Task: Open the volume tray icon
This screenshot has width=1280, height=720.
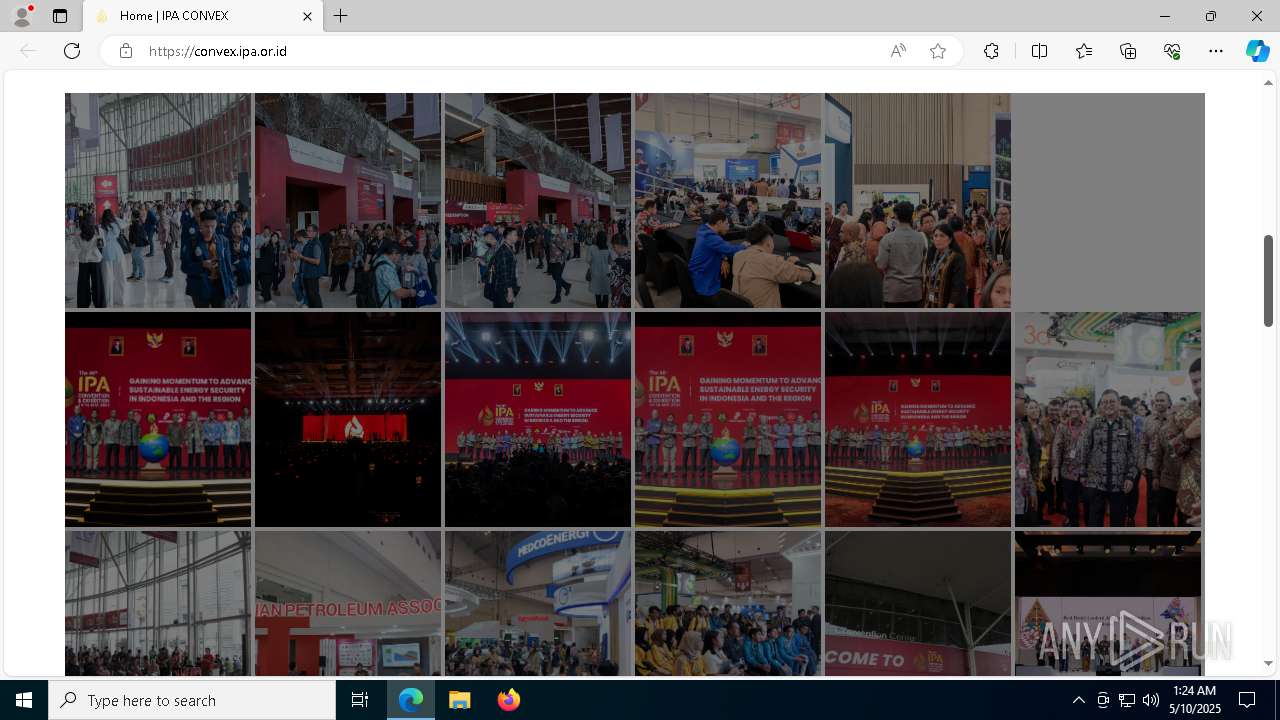Action: coord(1150,700)
